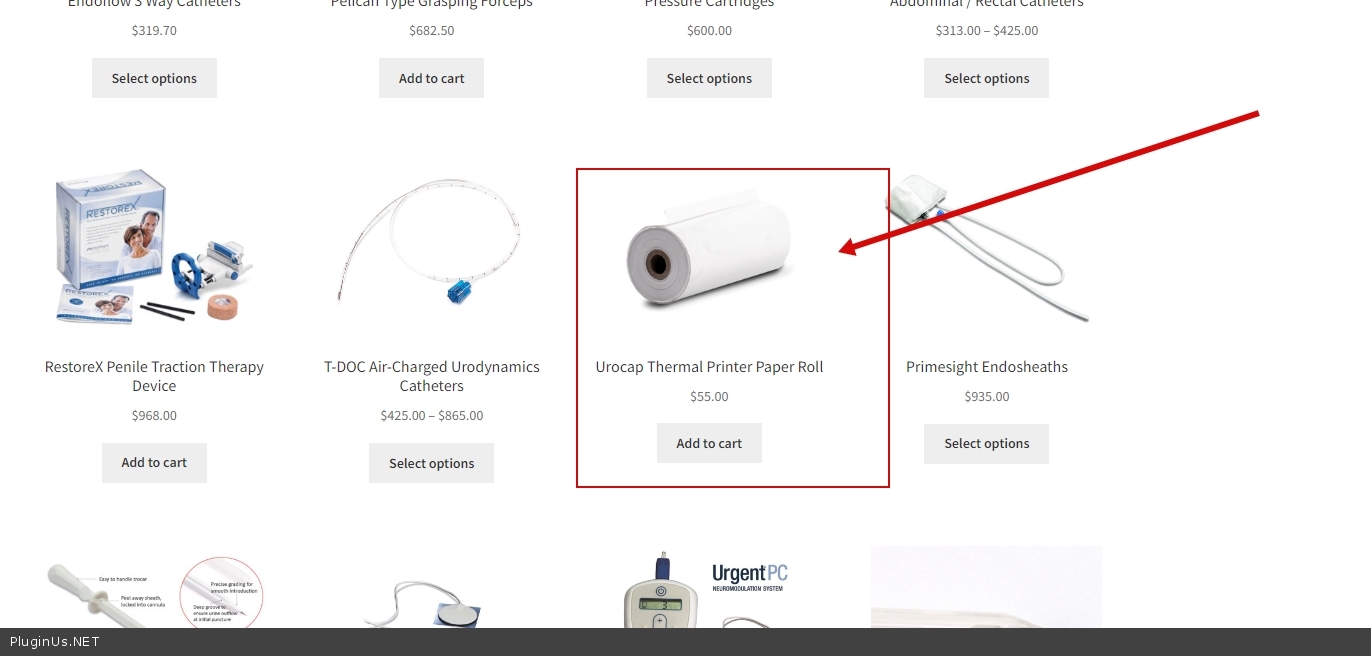Select options for the $600.00 Pressure Cartridges

pyautogui.click(x=709, y=78)
